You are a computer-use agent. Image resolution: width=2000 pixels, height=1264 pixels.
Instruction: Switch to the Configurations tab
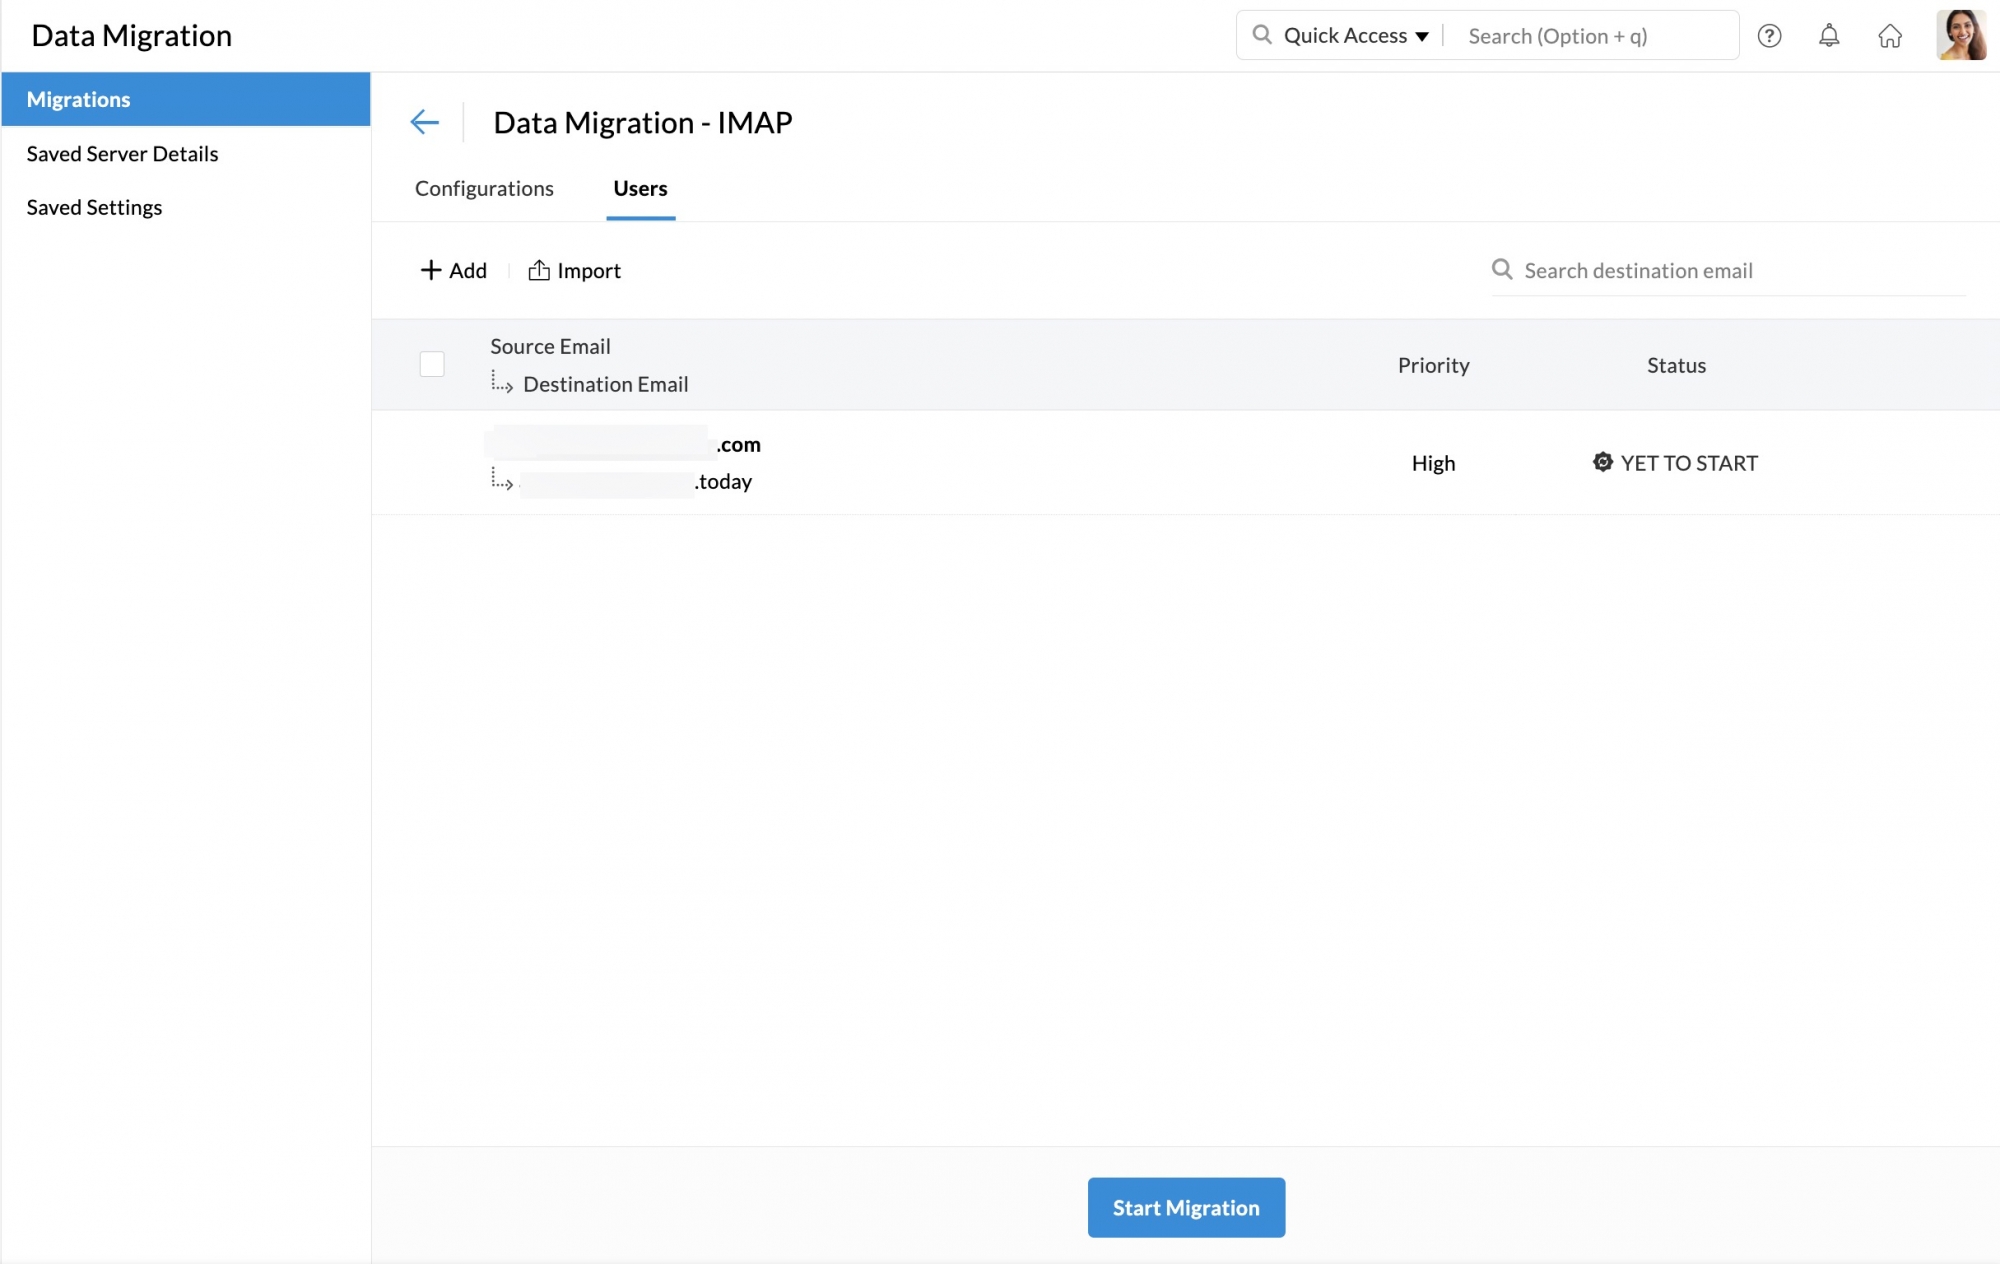pyautogui.click(x=484, y=188)
